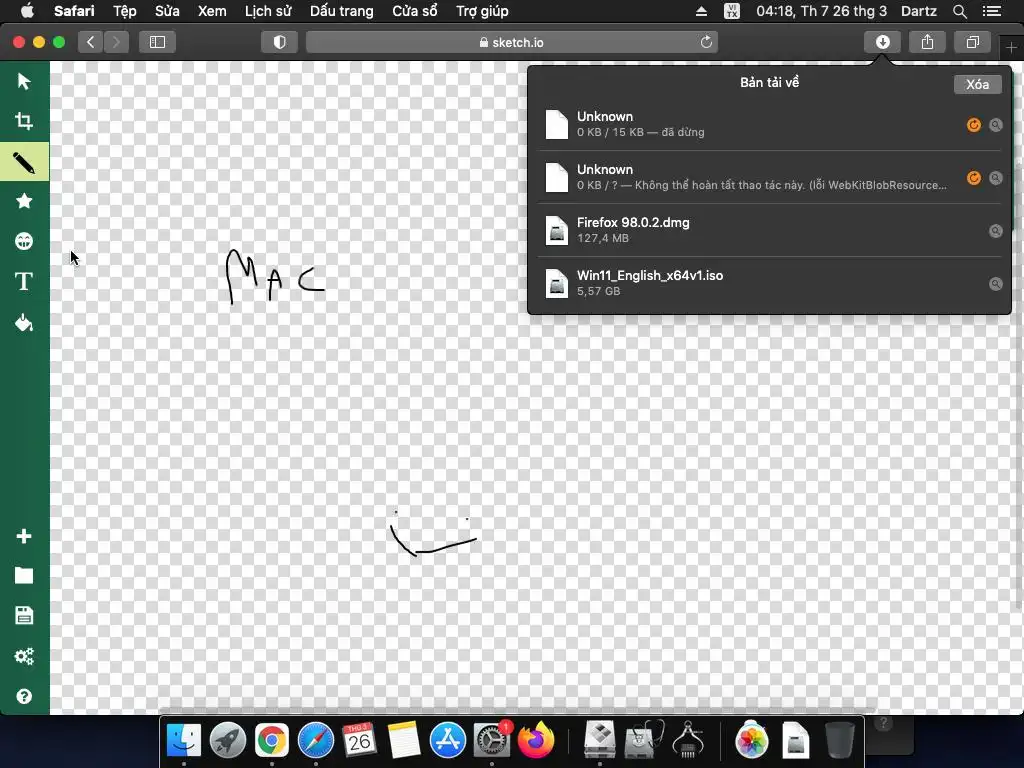This screenshot has width=1024, height=768.
Task: Select the Win11_English_x64v1.iso download entry
Action: pyautogui.click(x=769, y=283)
